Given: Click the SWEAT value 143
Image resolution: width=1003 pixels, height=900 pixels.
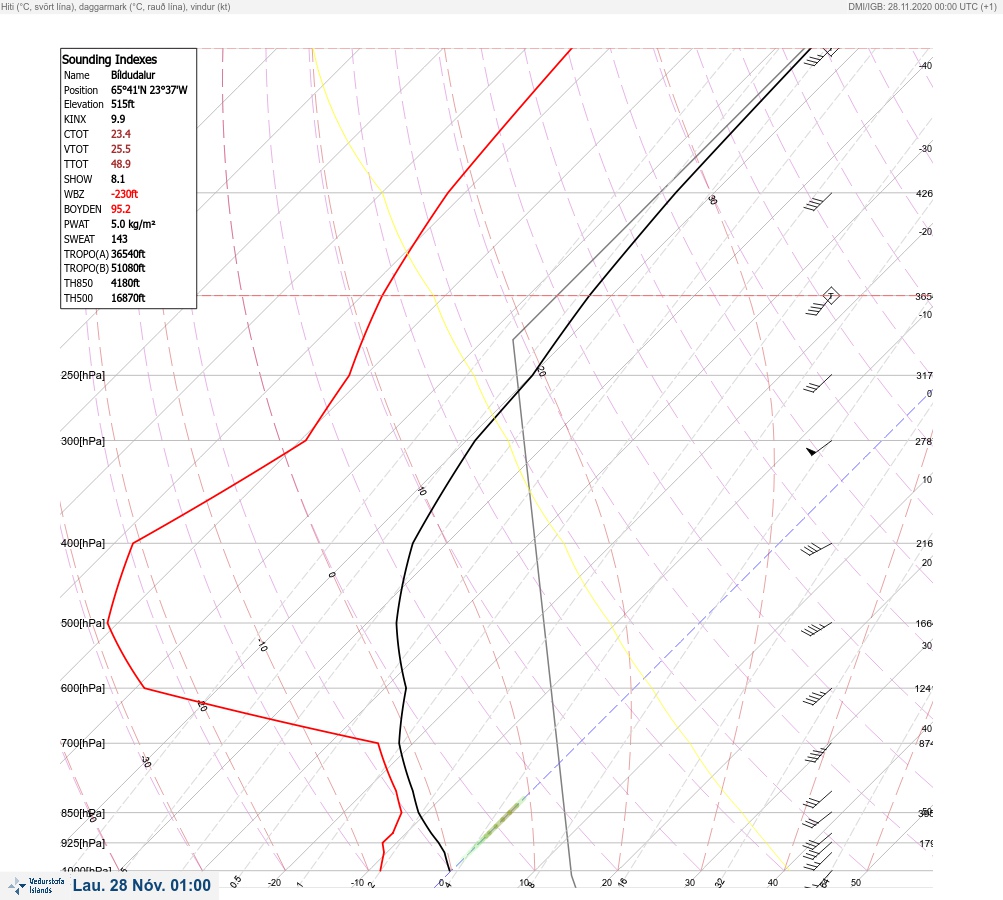Looking at the screenshot, I should click(x=119, y=239).
